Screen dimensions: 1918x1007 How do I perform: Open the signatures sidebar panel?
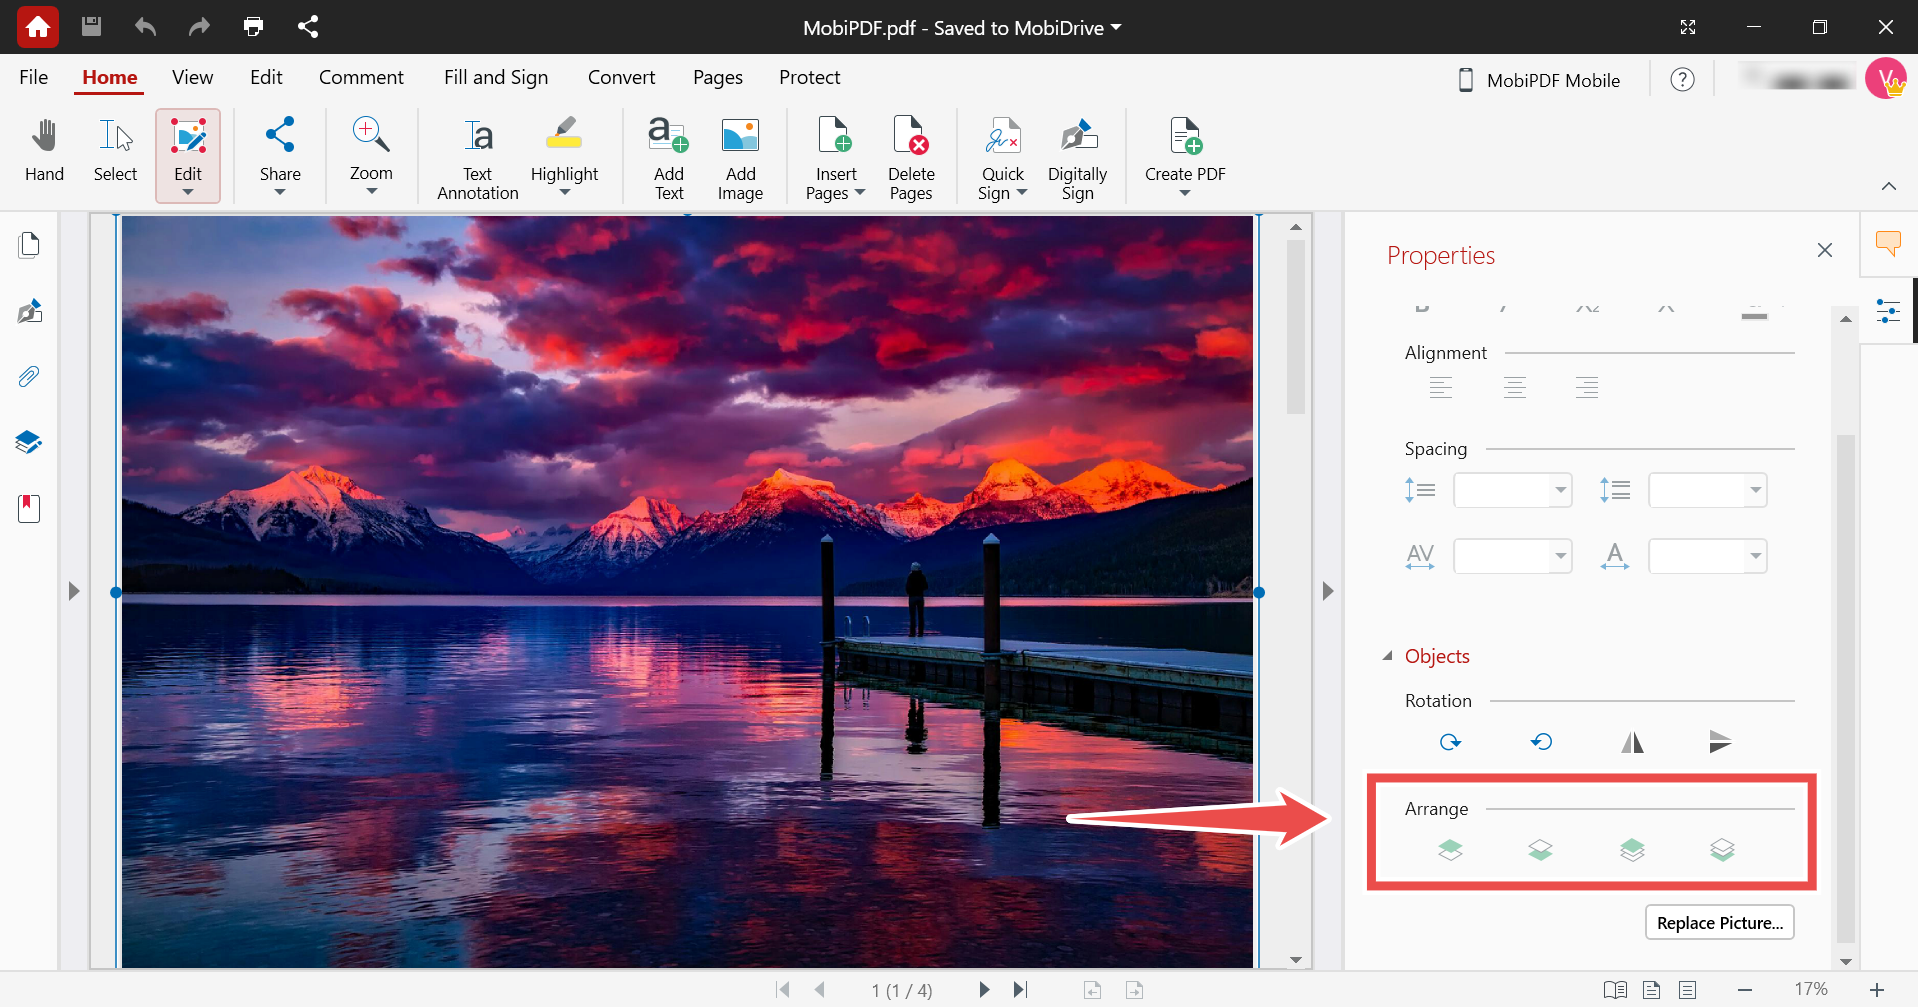point(29,311)
